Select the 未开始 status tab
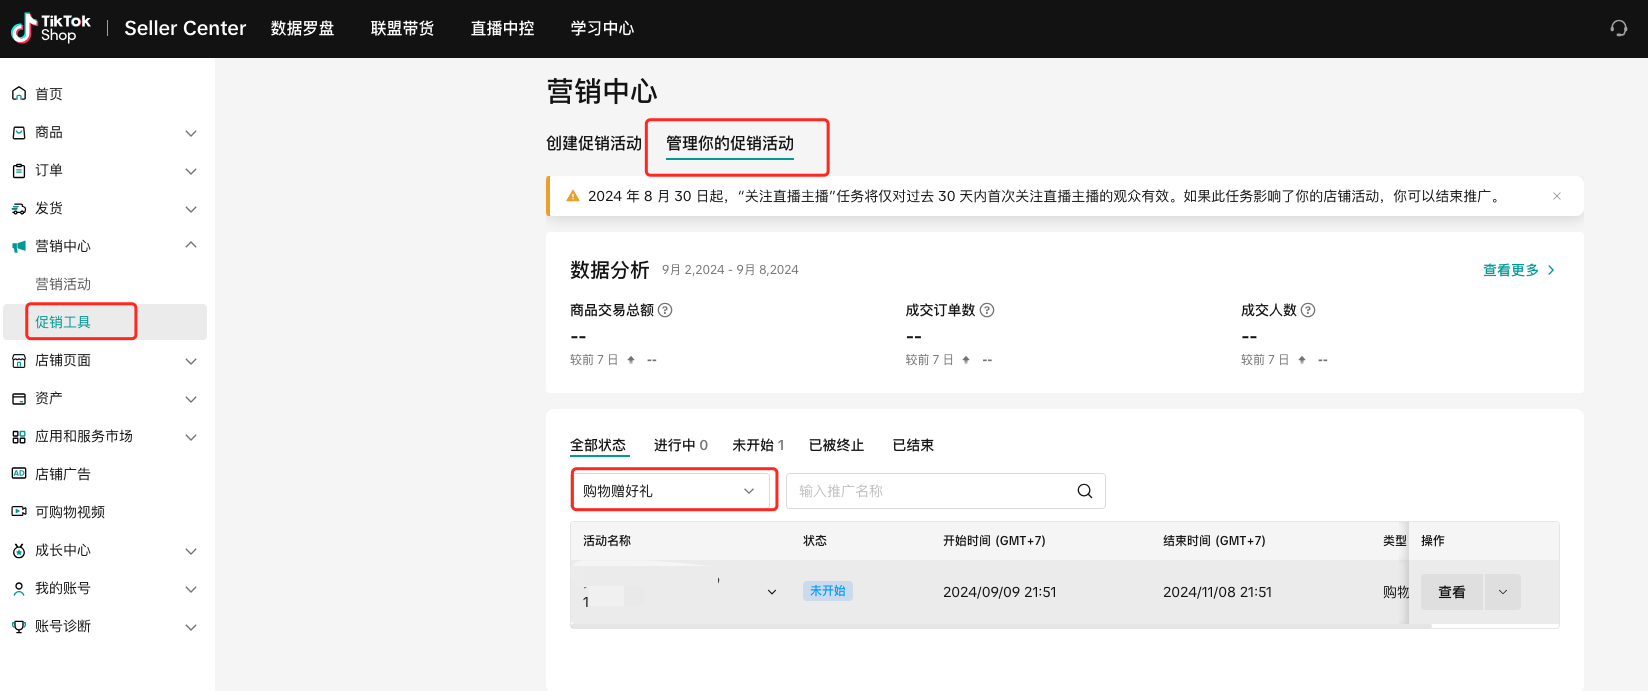Screen dimensions: 1648x691 click(x=757, y=445)
